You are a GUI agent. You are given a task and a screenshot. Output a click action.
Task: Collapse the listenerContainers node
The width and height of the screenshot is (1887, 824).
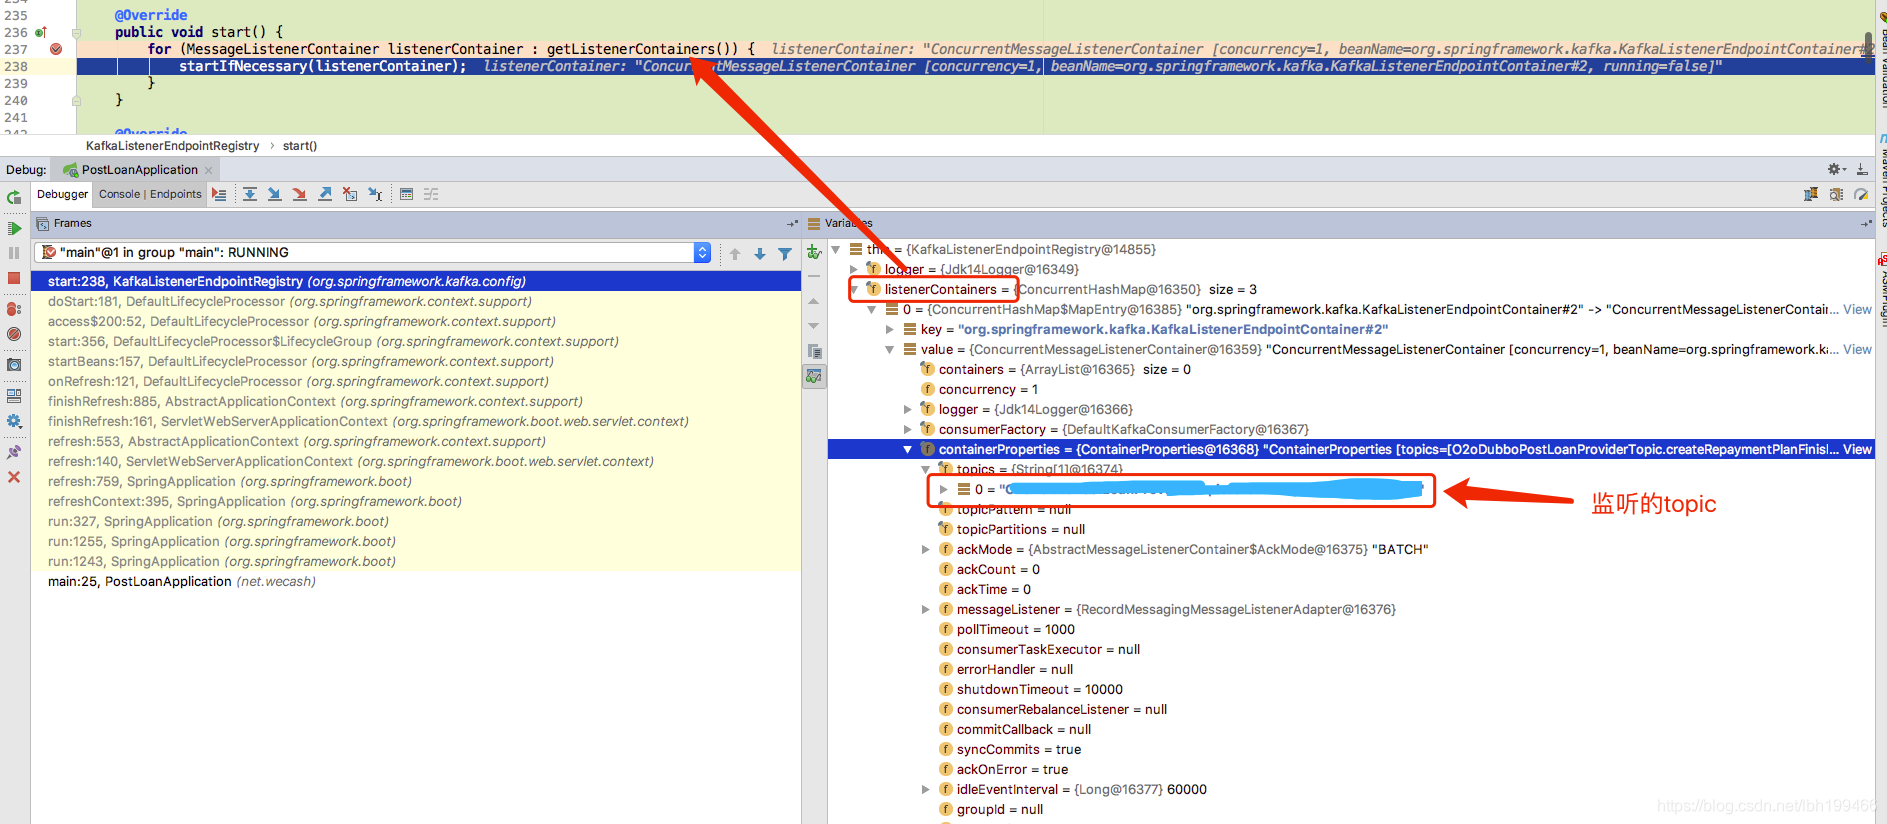click(x=854, y=290)
